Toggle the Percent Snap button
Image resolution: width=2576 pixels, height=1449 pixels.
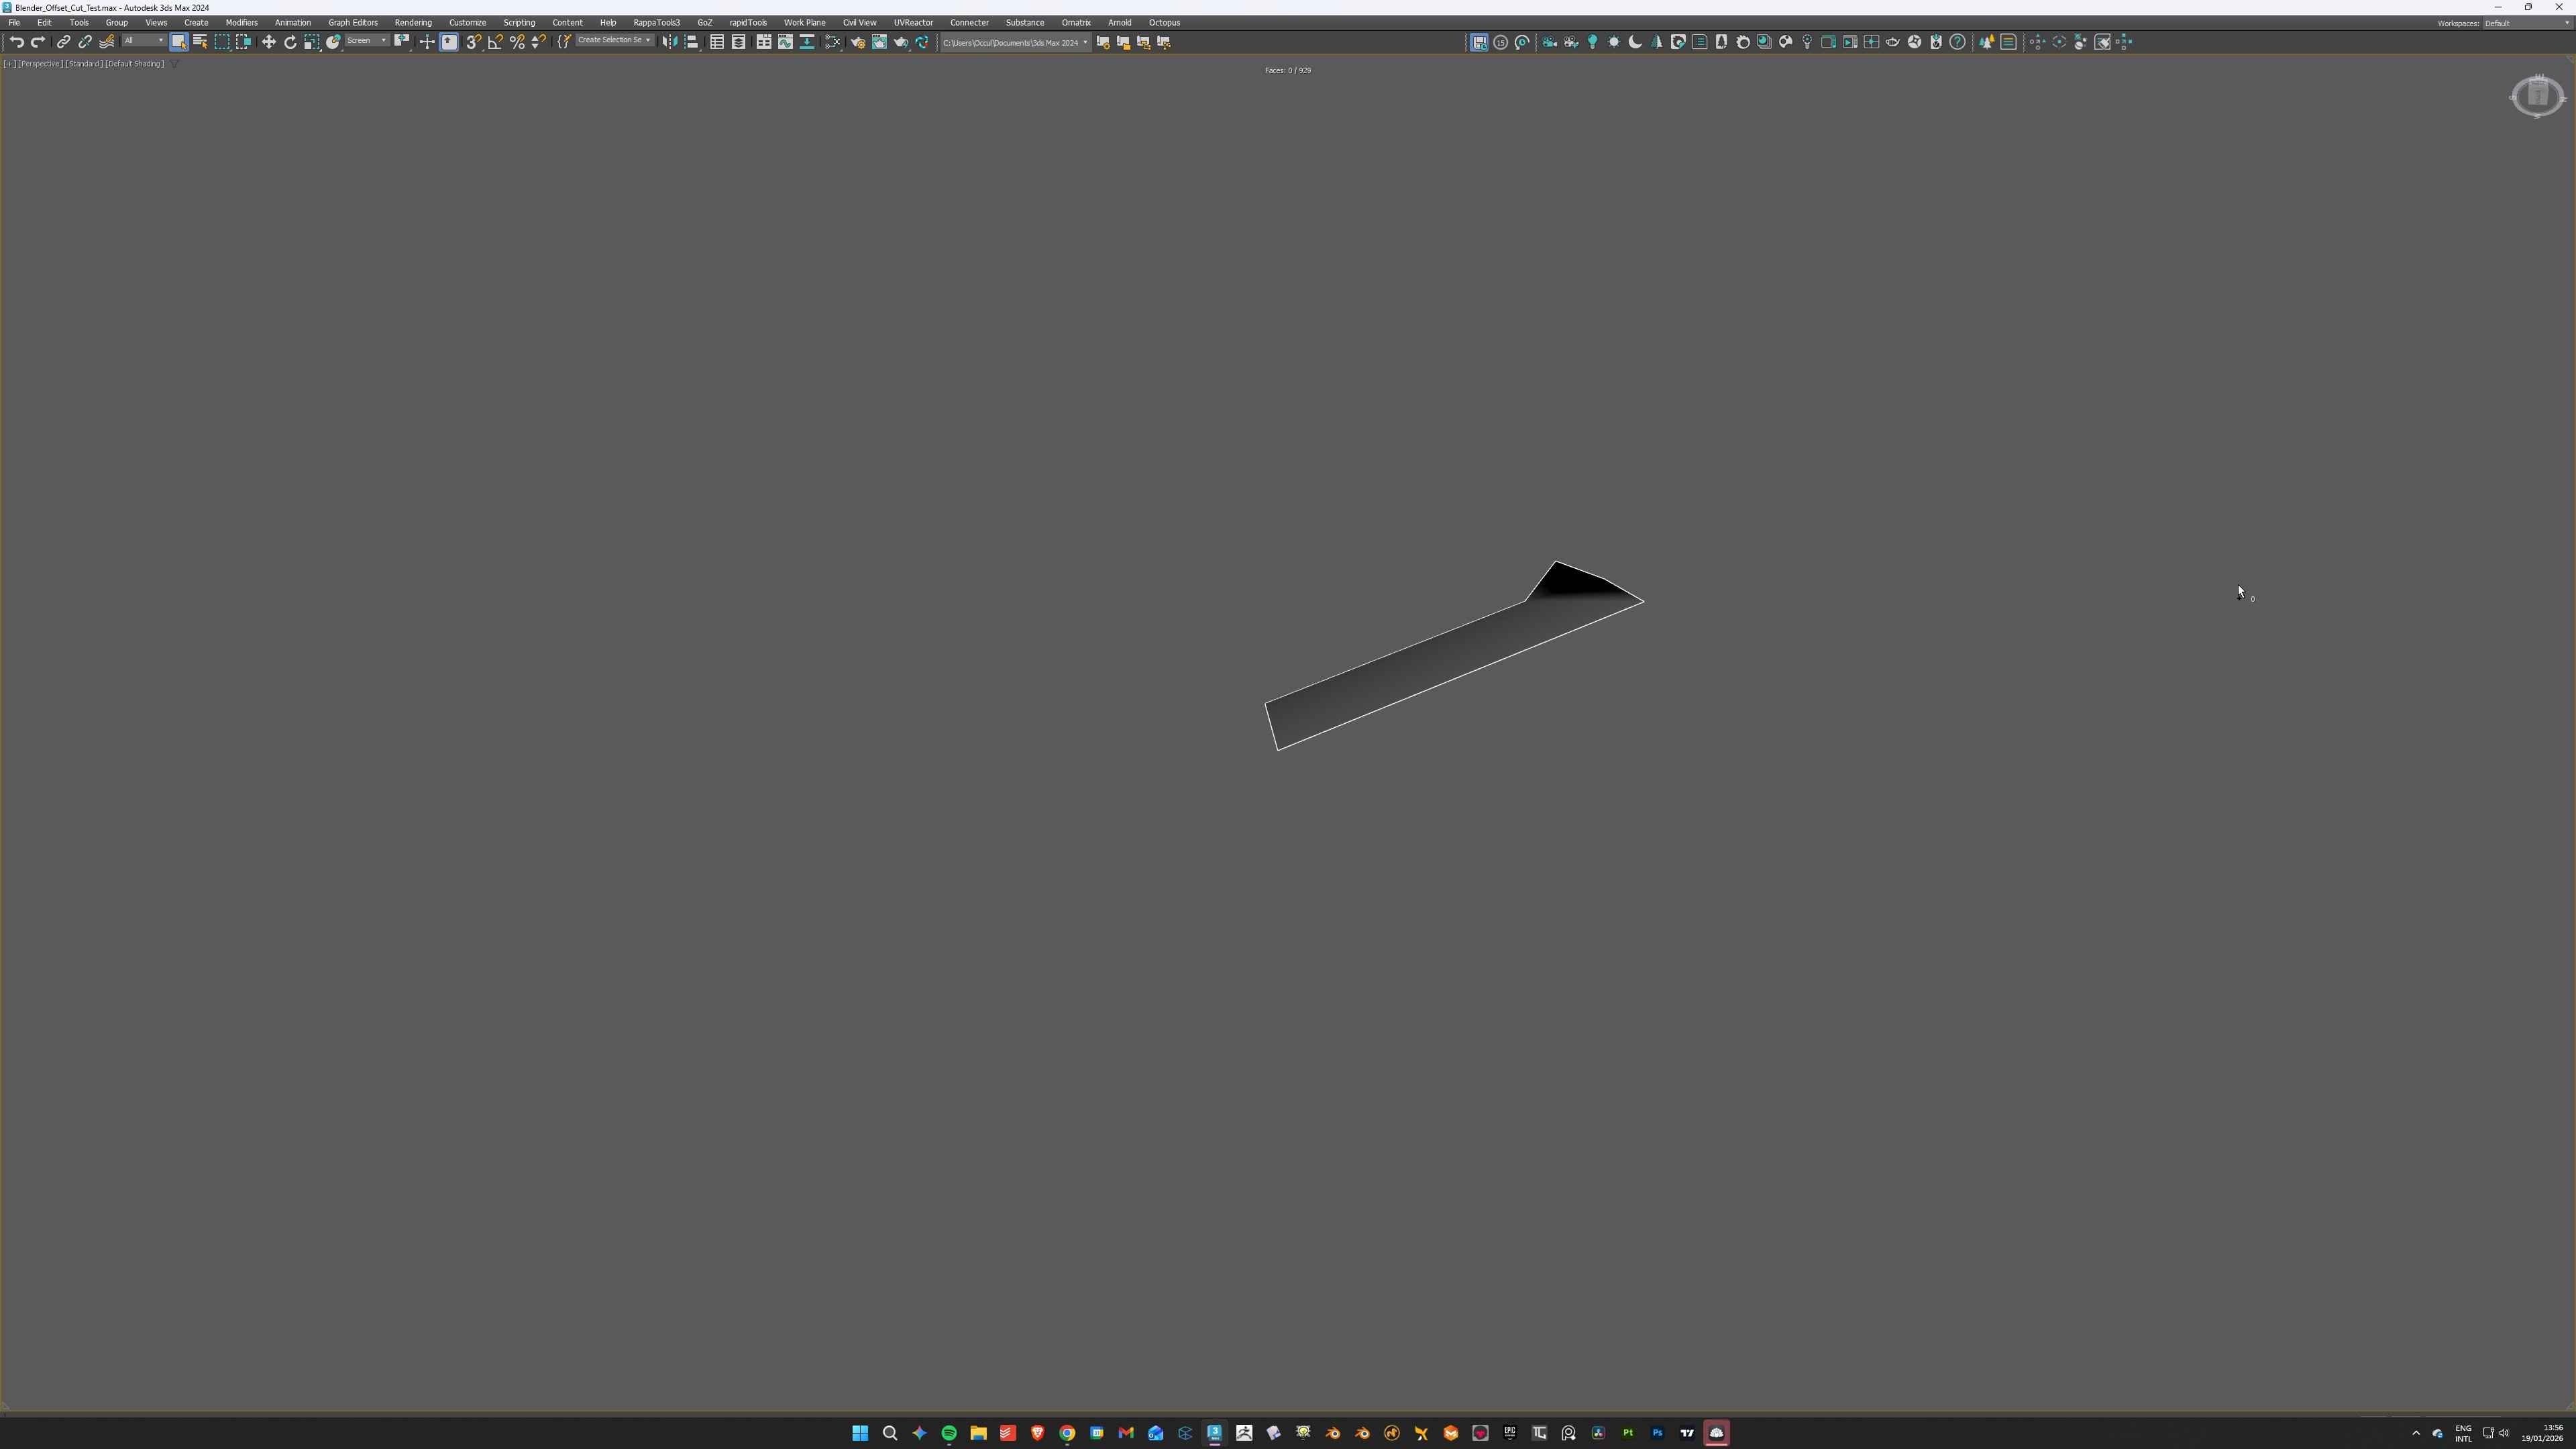click(517, 42)
